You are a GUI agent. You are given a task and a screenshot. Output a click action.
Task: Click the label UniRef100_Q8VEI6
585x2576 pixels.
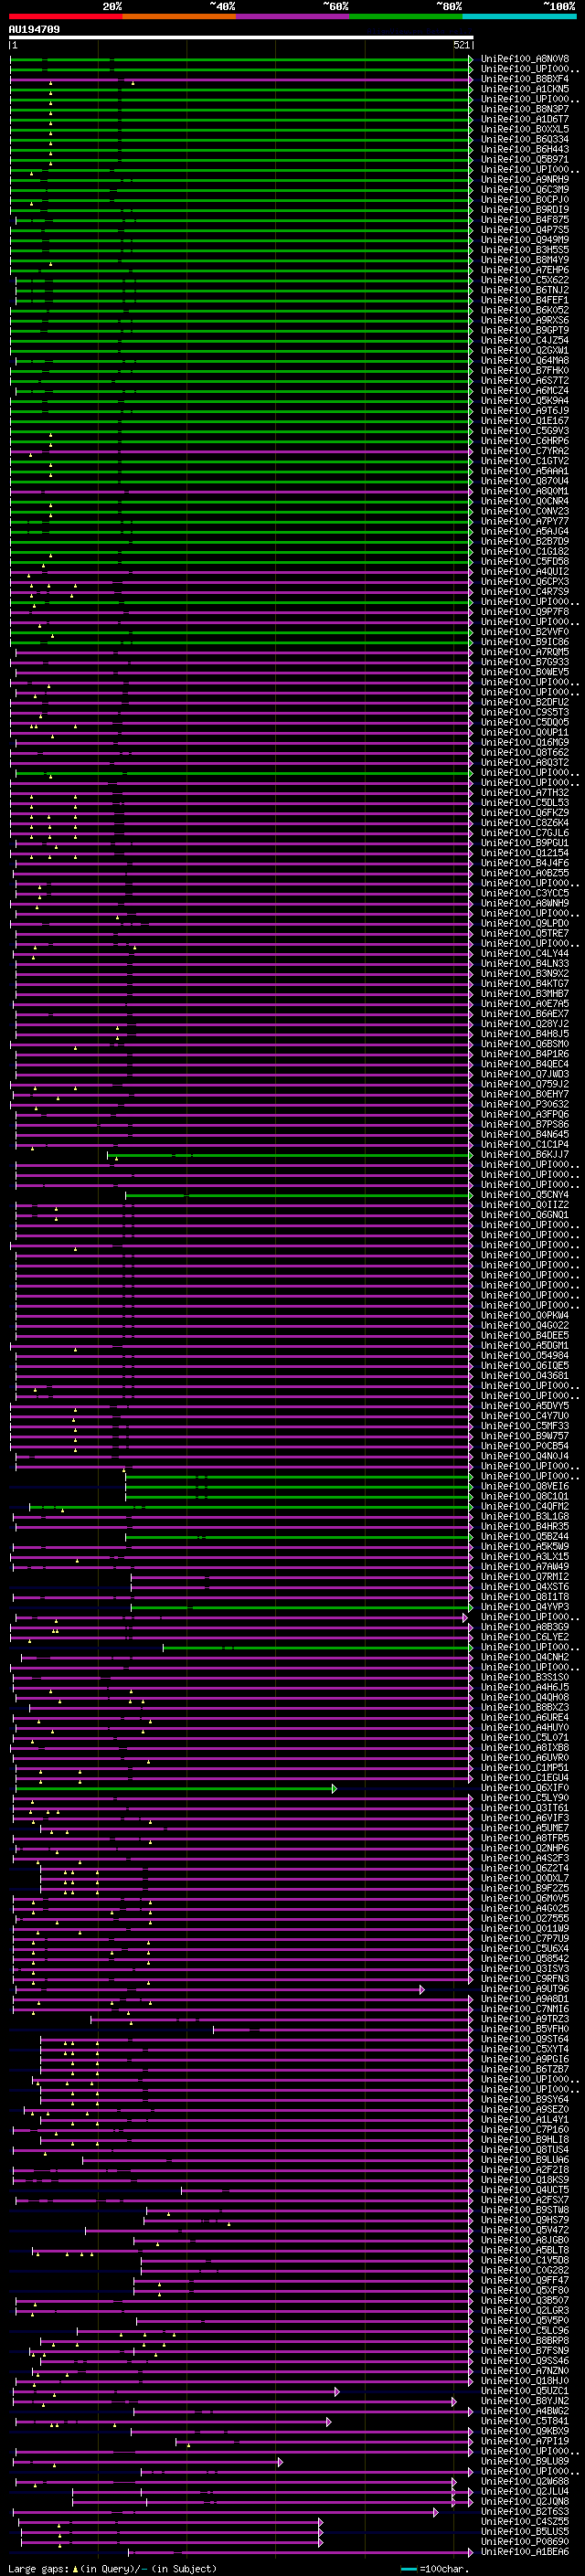(x=525, y=1486)
